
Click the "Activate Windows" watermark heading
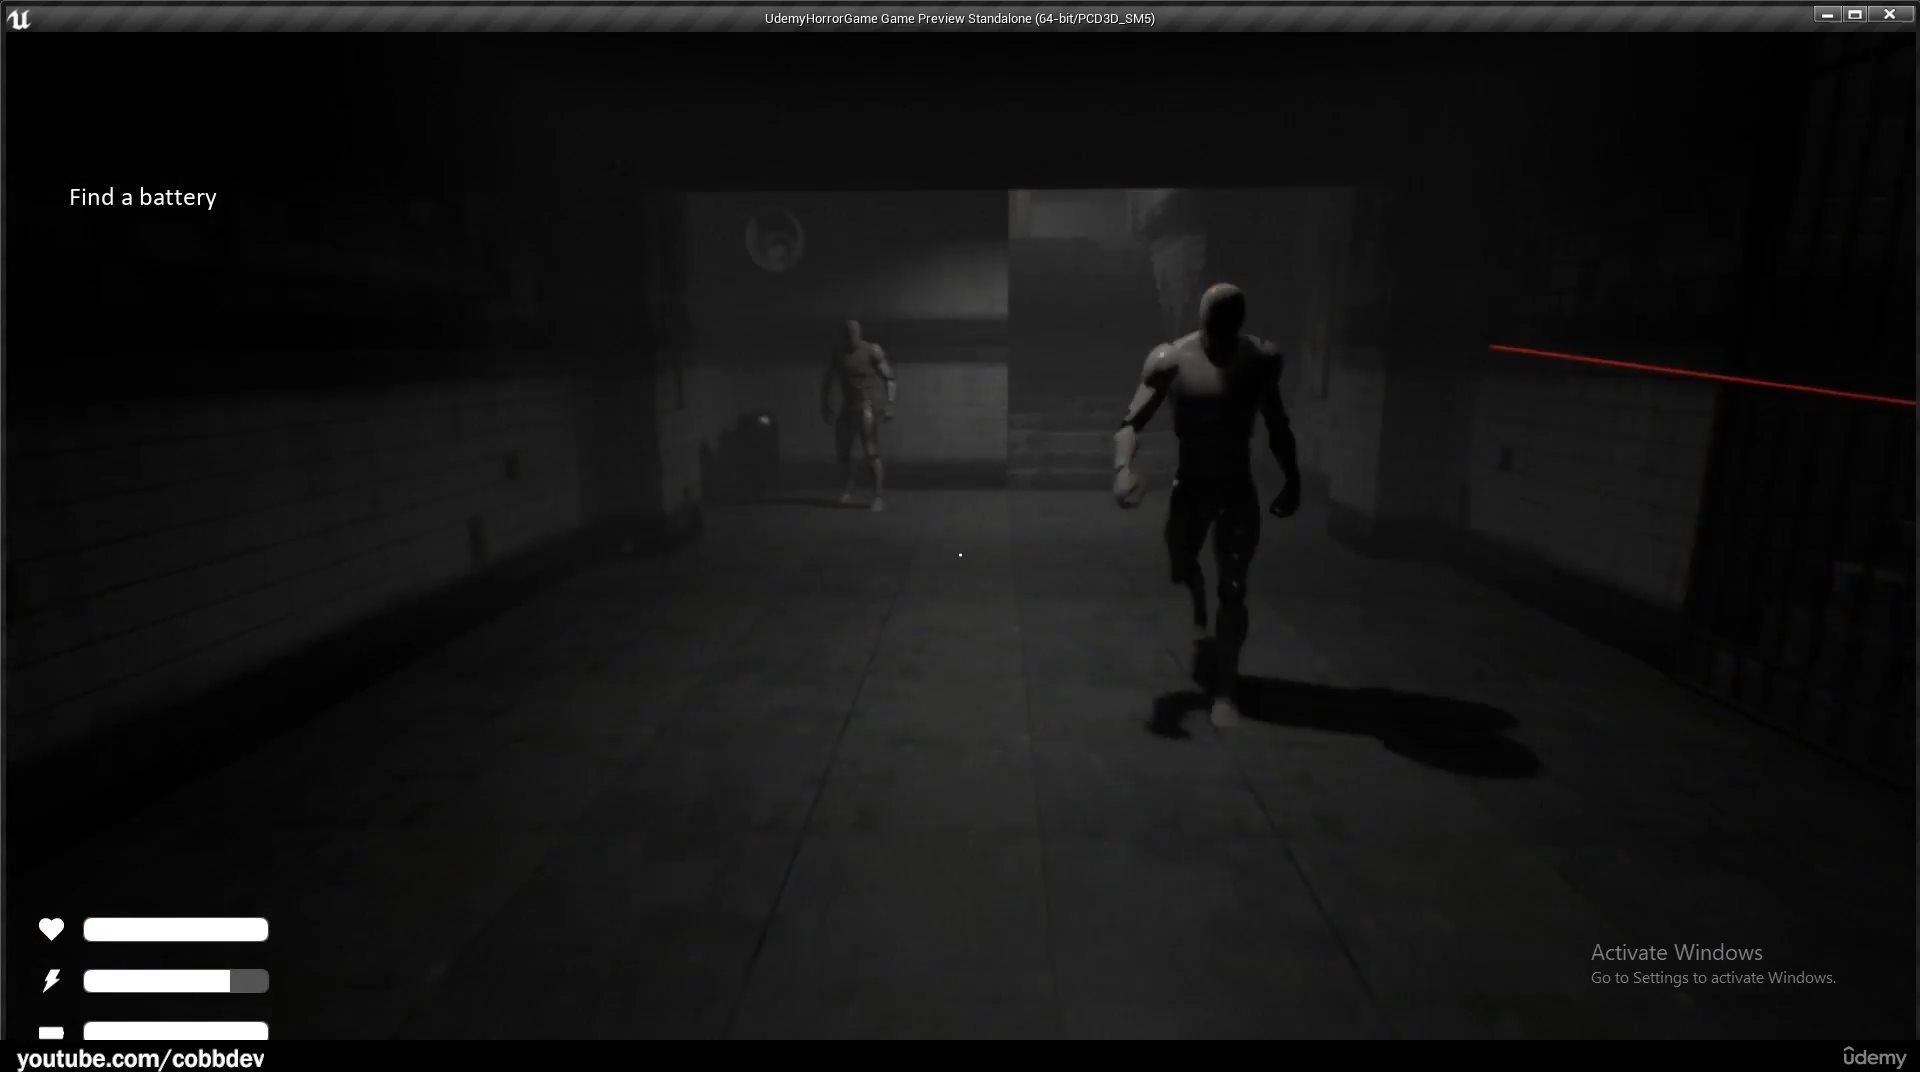(x=1676, y=953)
